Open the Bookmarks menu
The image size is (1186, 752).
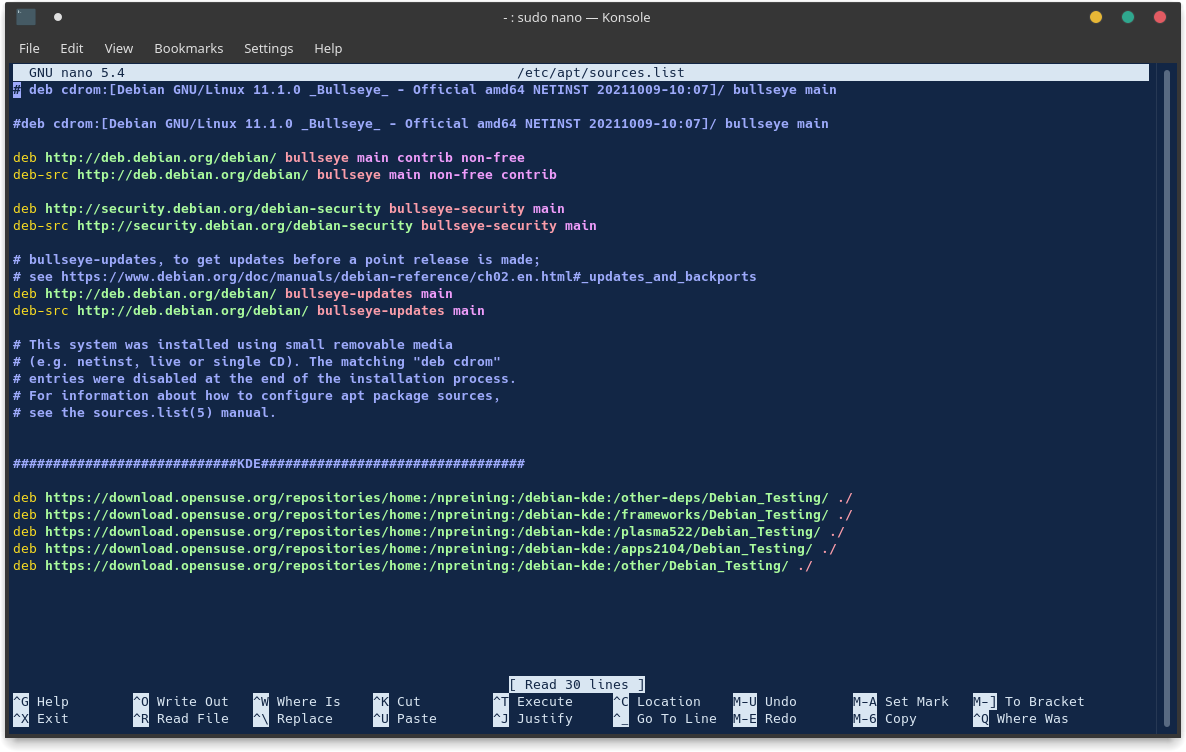[x=188, y=48]
